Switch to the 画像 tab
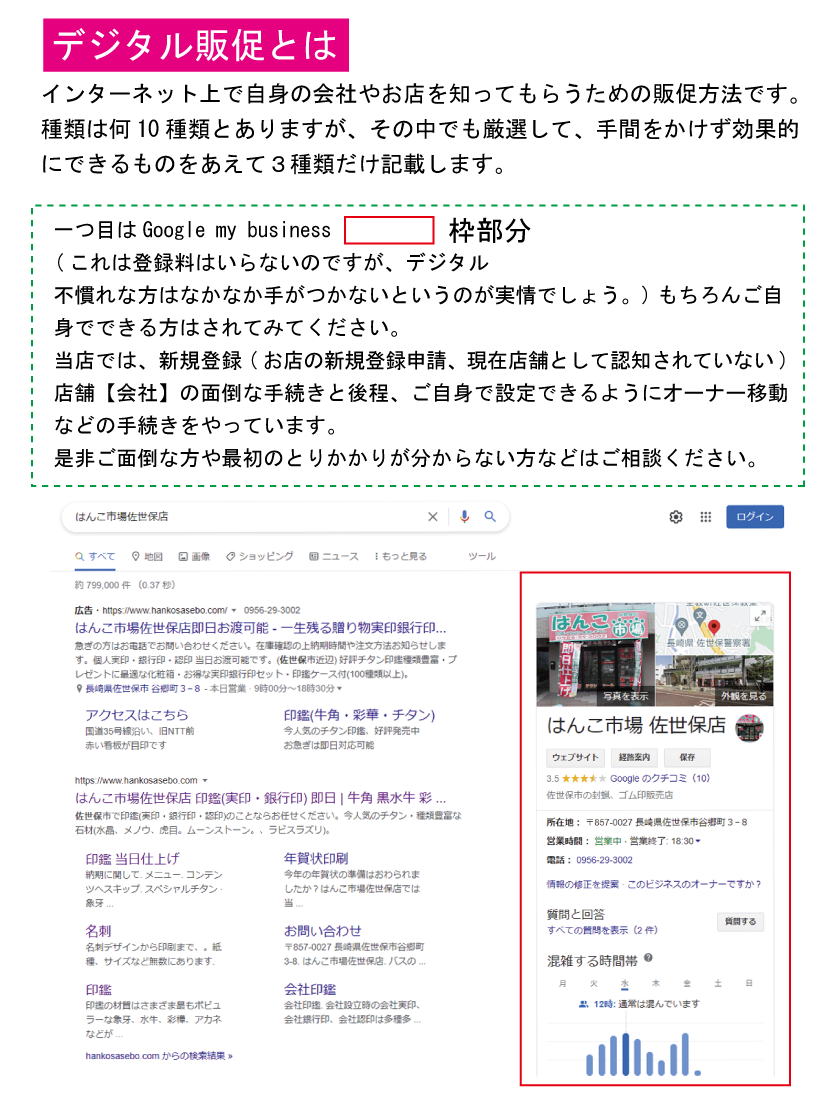The image size is (838, 1111). pos(194,556)
